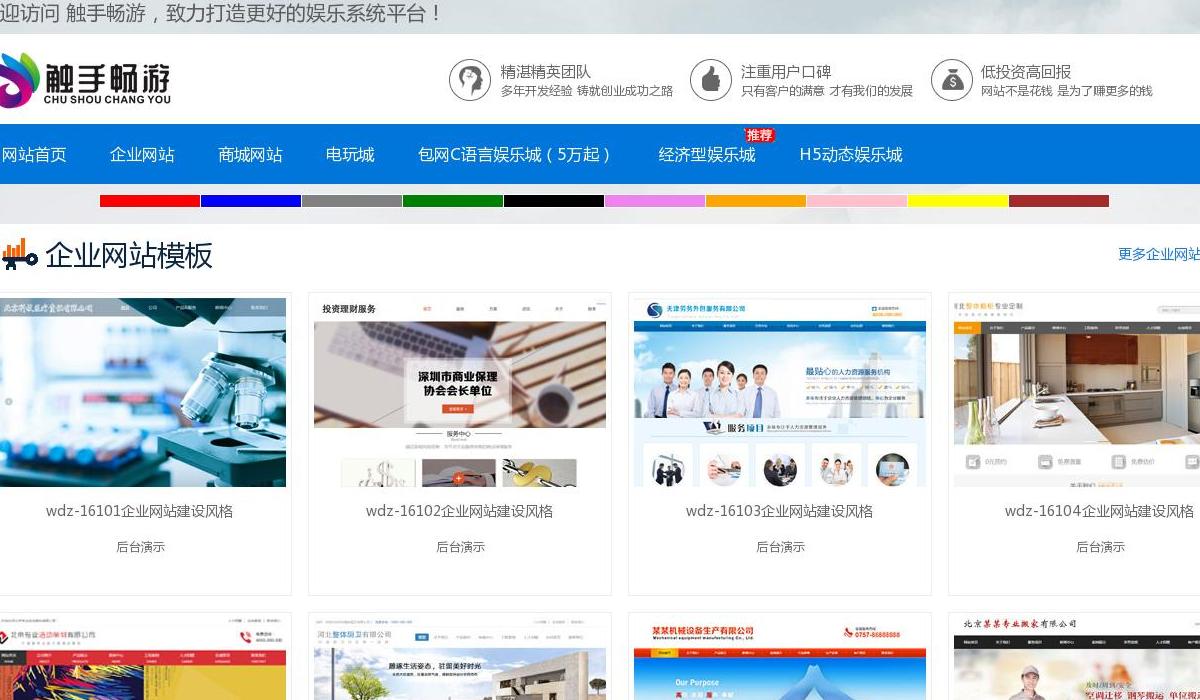1200x700 pixels.
Task: Open the microscope template thumbnail wdz-16101
Action: pyautogui.click(x=143, y=392)
